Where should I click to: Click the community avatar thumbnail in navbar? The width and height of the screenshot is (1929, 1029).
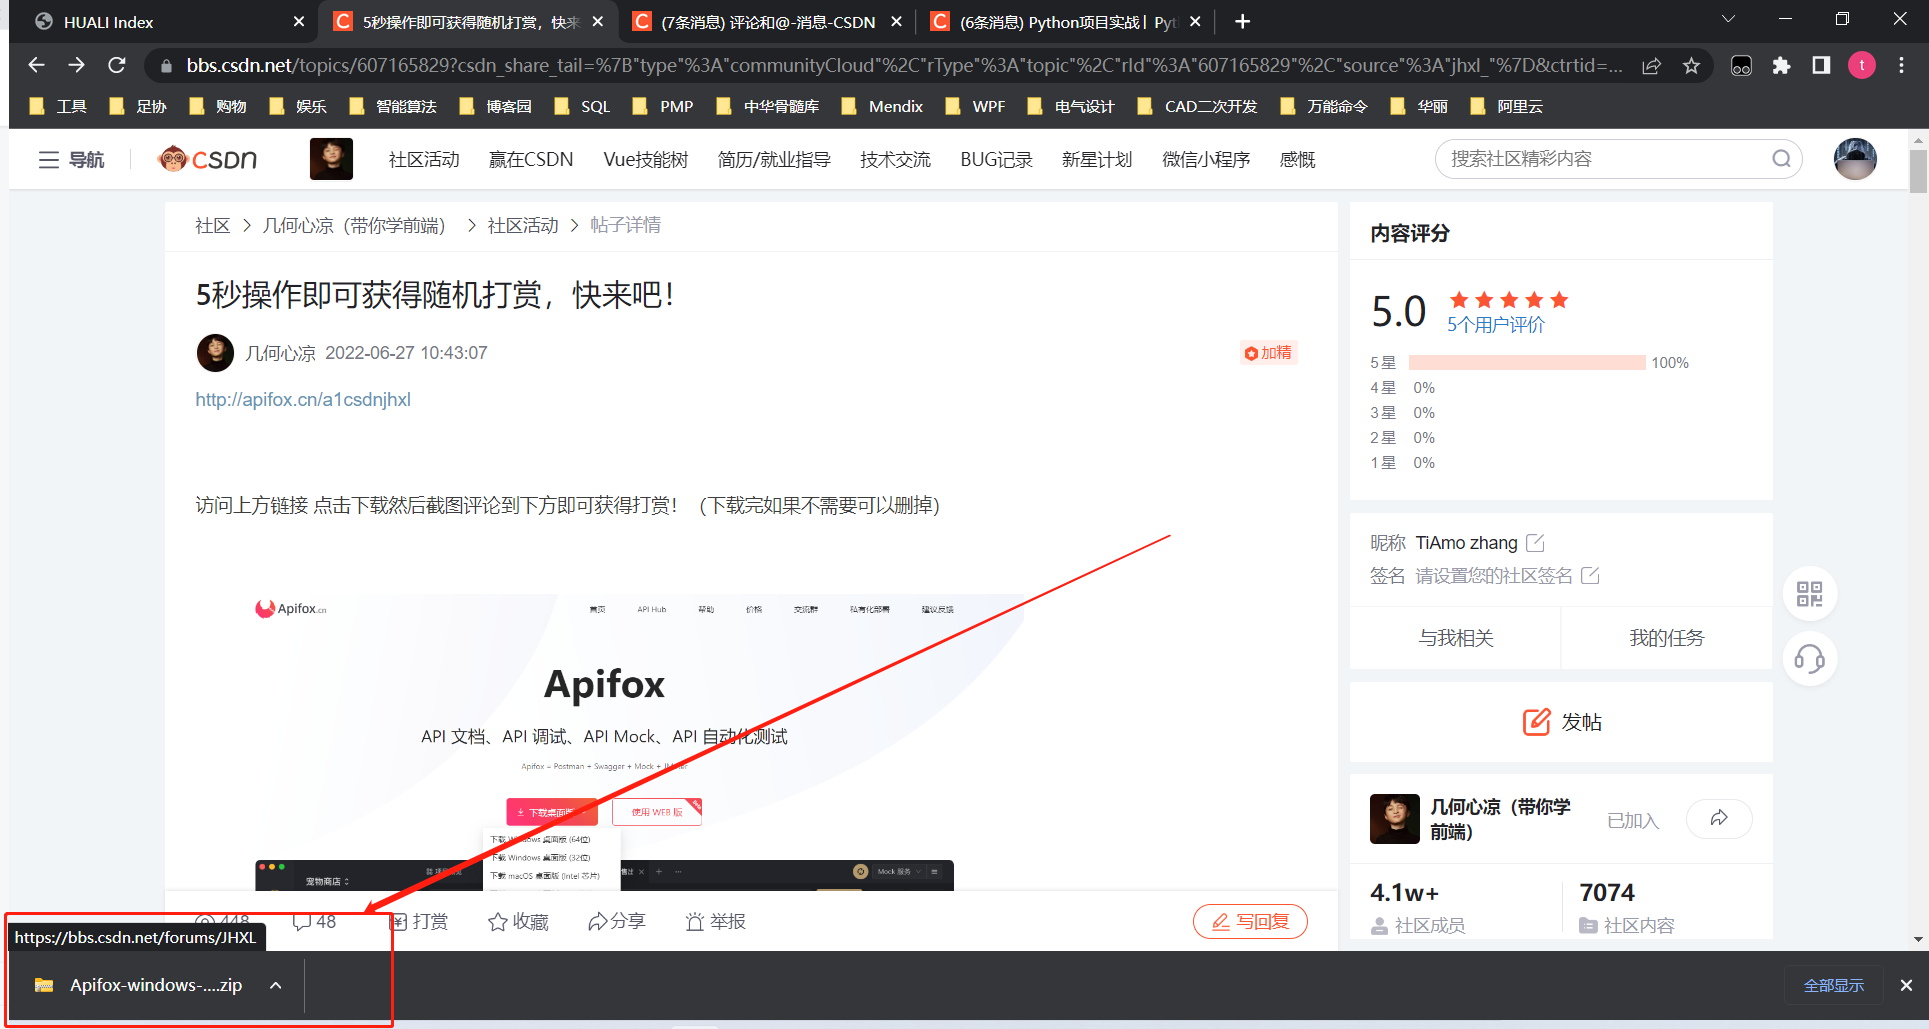pyautogui.click(x=331, y=159)
